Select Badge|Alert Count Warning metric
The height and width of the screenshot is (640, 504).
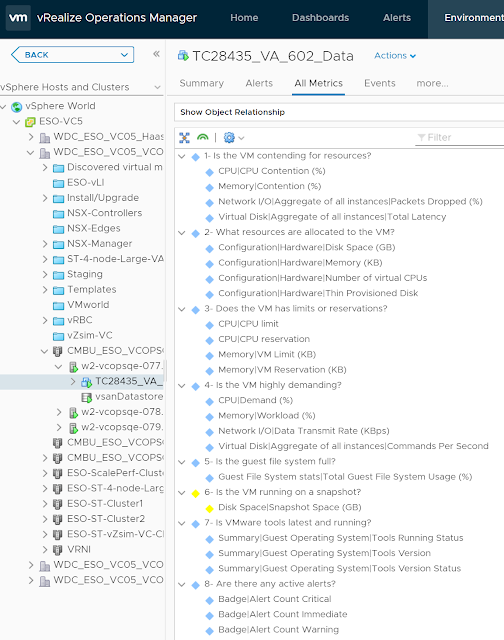[278, 630]
